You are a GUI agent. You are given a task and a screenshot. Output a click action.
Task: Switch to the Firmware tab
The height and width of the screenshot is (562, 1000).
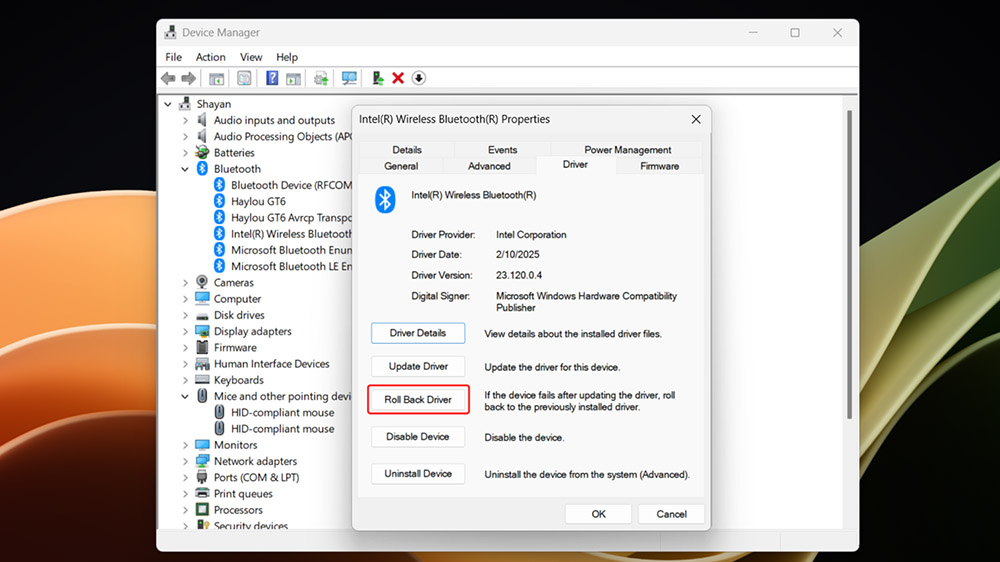click(x=659, y=166)
